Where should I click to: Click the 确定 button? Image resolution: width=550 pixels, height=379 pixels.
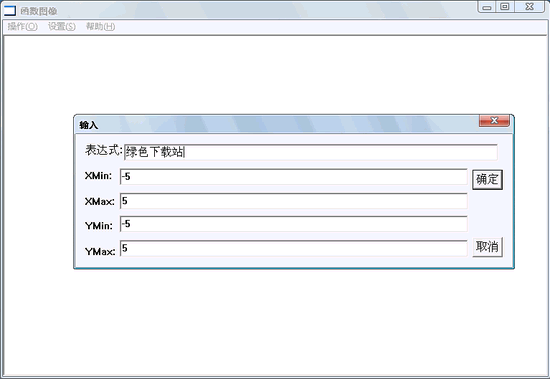[487, 180]
